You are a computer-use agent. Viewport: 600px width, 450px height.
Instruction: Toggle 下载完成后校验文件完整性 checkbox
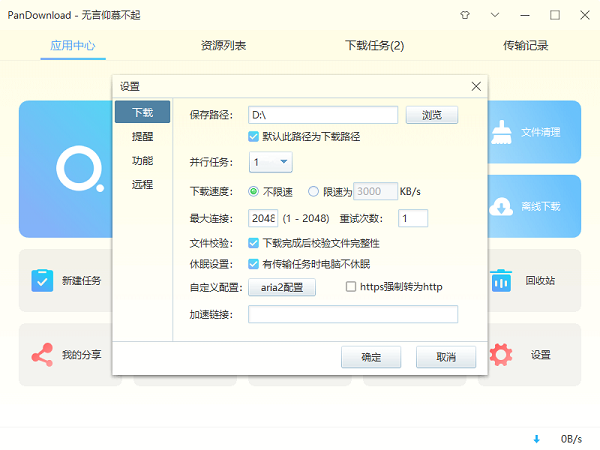(253, 243)
